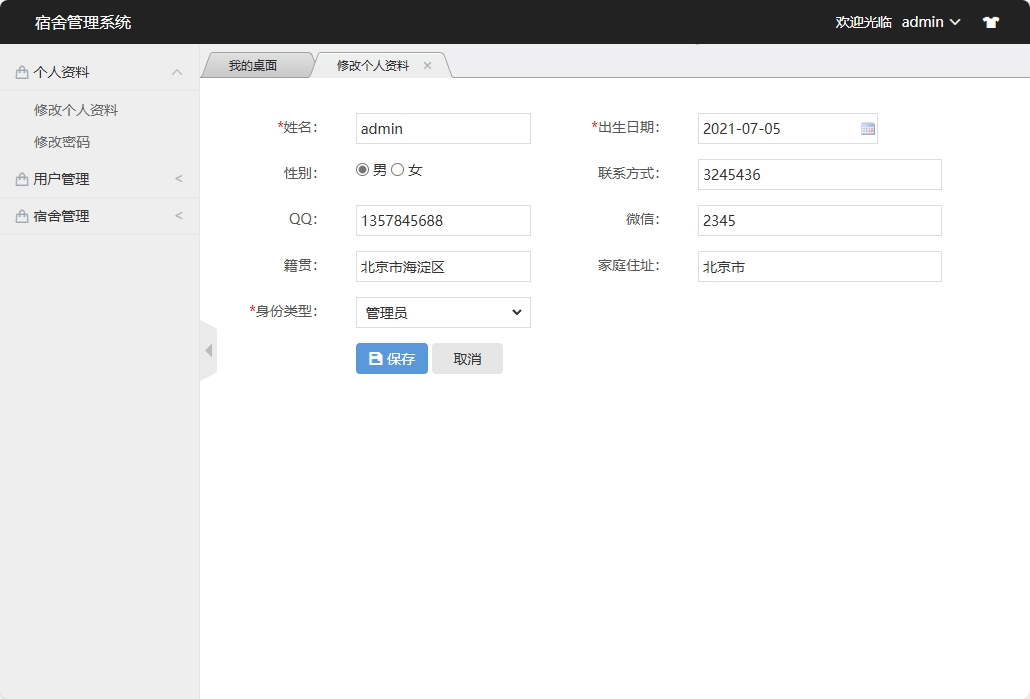1030x699 pixels.
Task: Select the 男 gender radio button
Action: [362, 169]
